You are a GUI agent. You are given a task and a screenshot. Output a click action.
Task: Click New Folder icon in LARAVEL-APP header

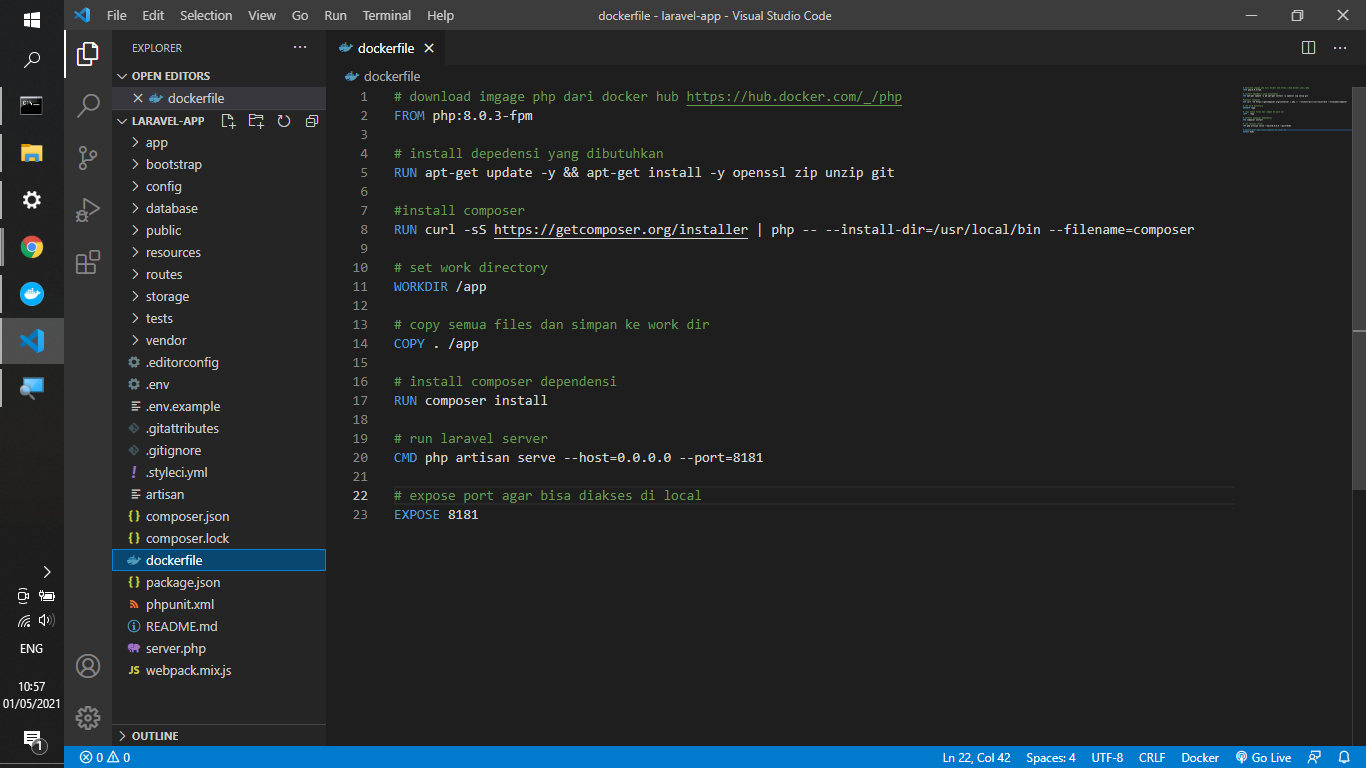[x=256, y=121]
